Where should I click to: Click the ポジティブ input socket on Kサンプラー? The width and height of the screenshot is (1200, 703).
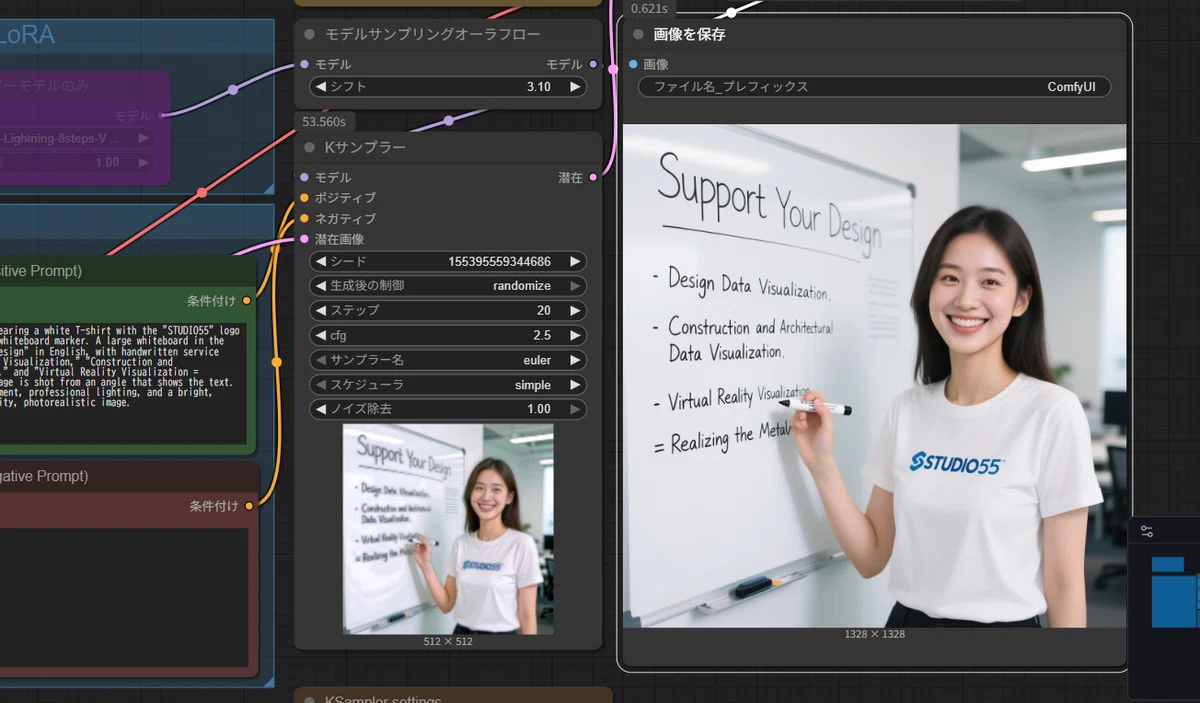point(304,198)
